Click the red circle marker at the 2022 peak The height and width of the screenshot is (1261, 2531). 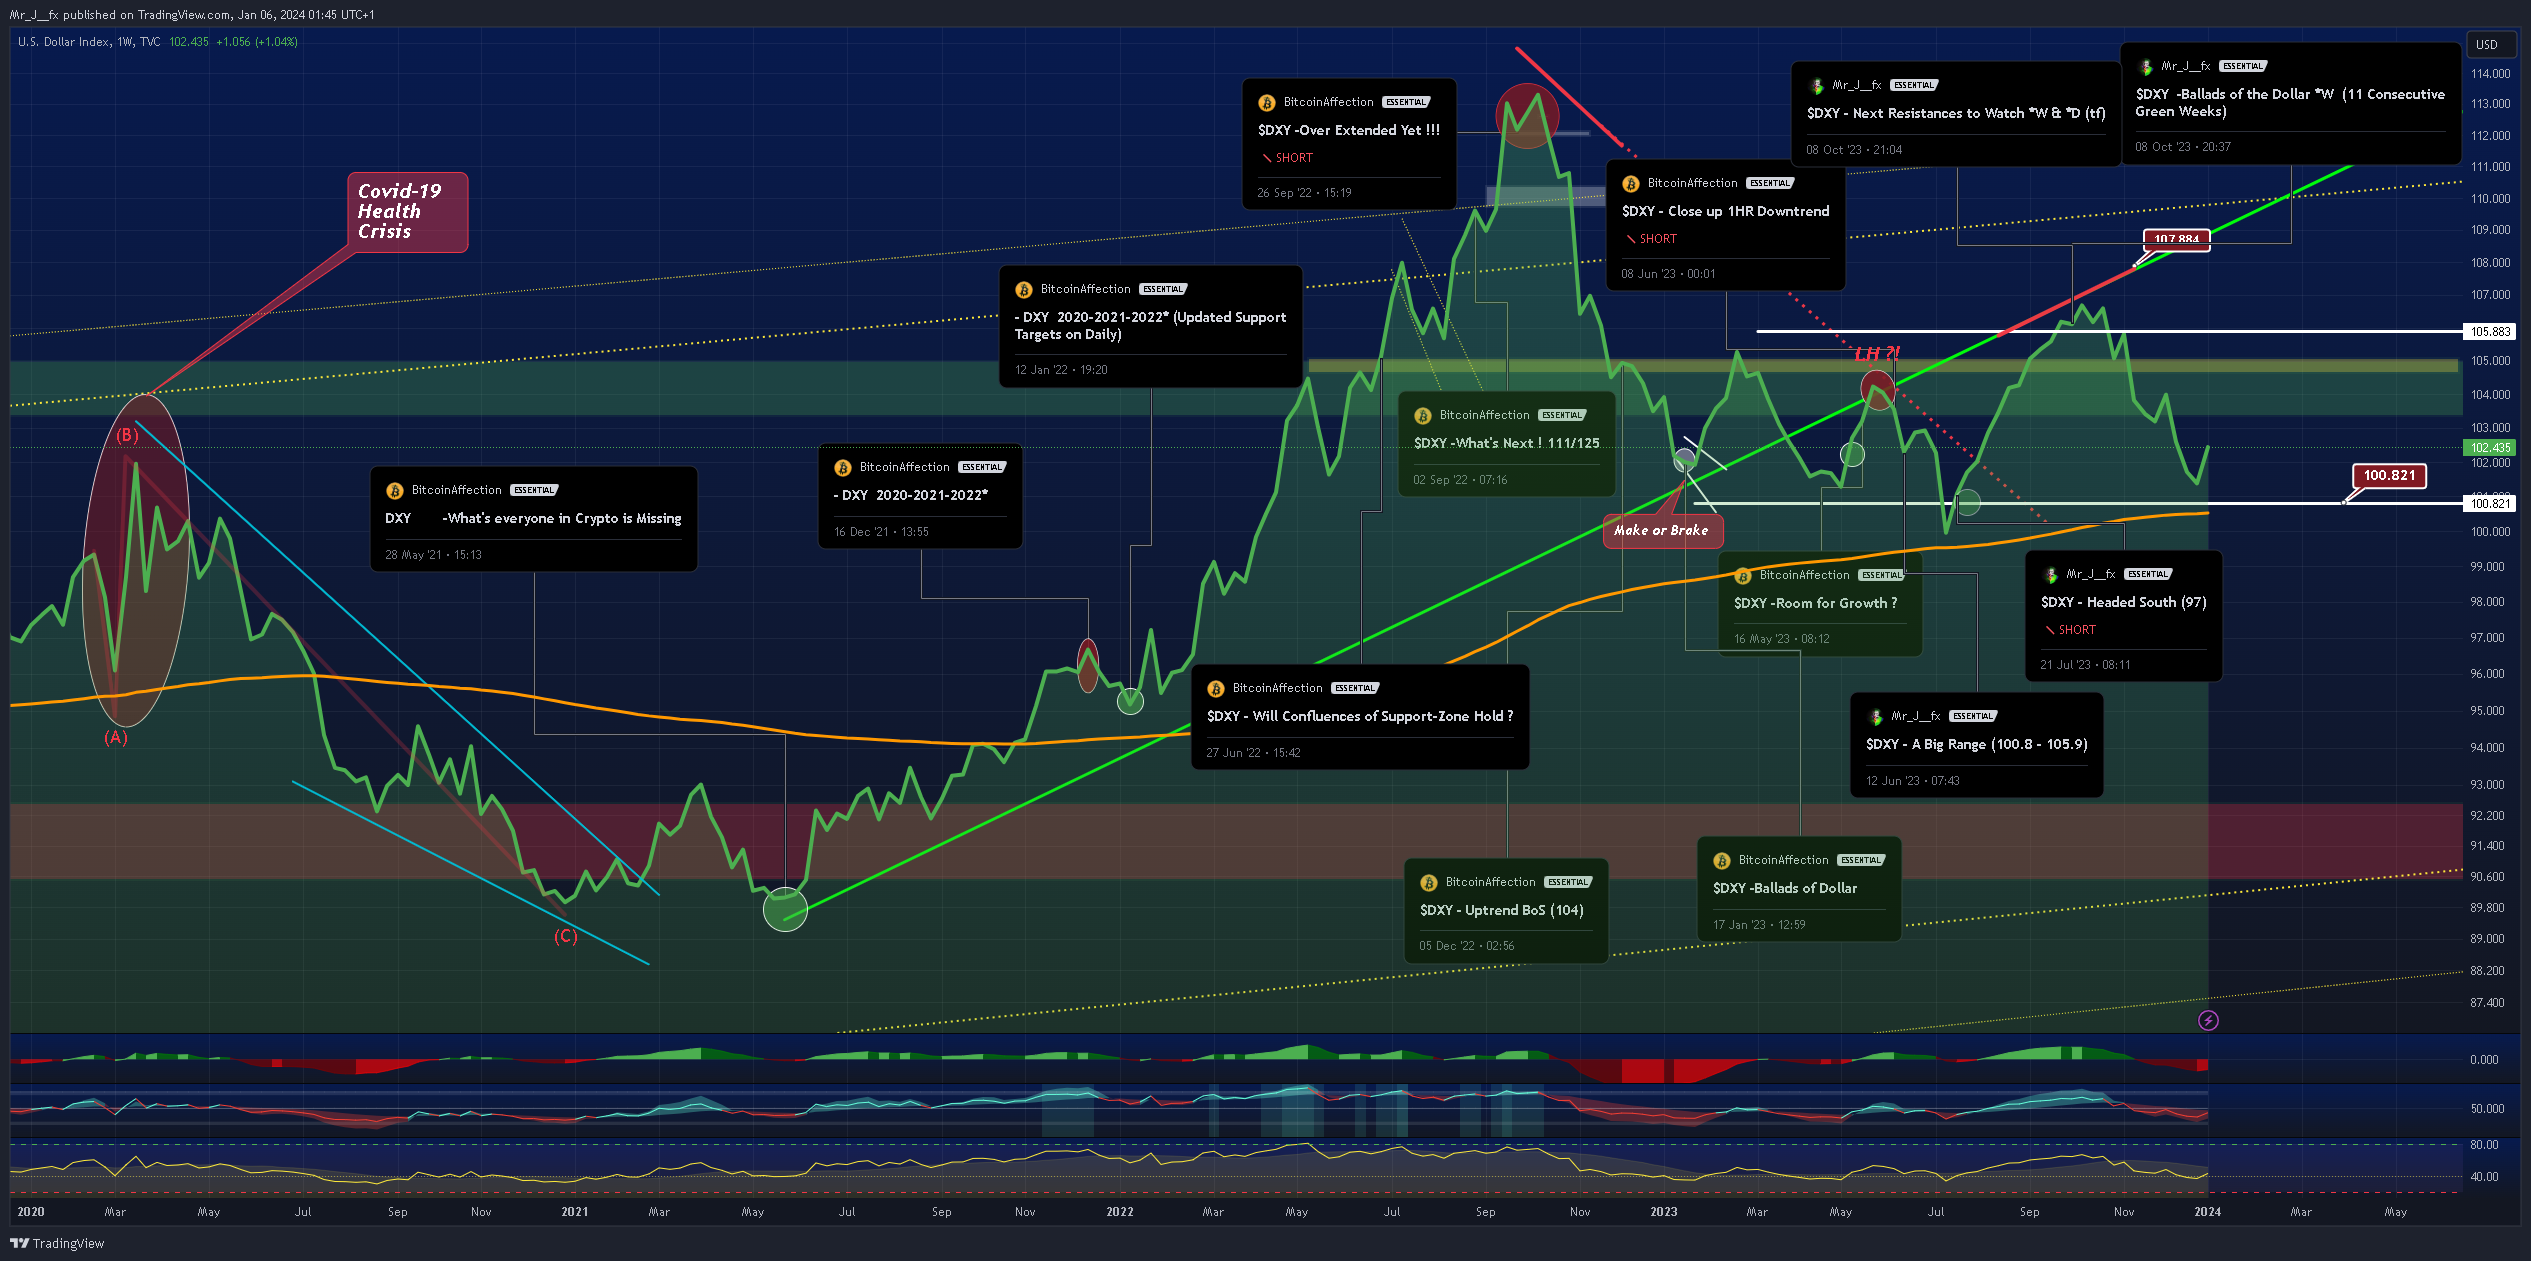pos(1527,116)
